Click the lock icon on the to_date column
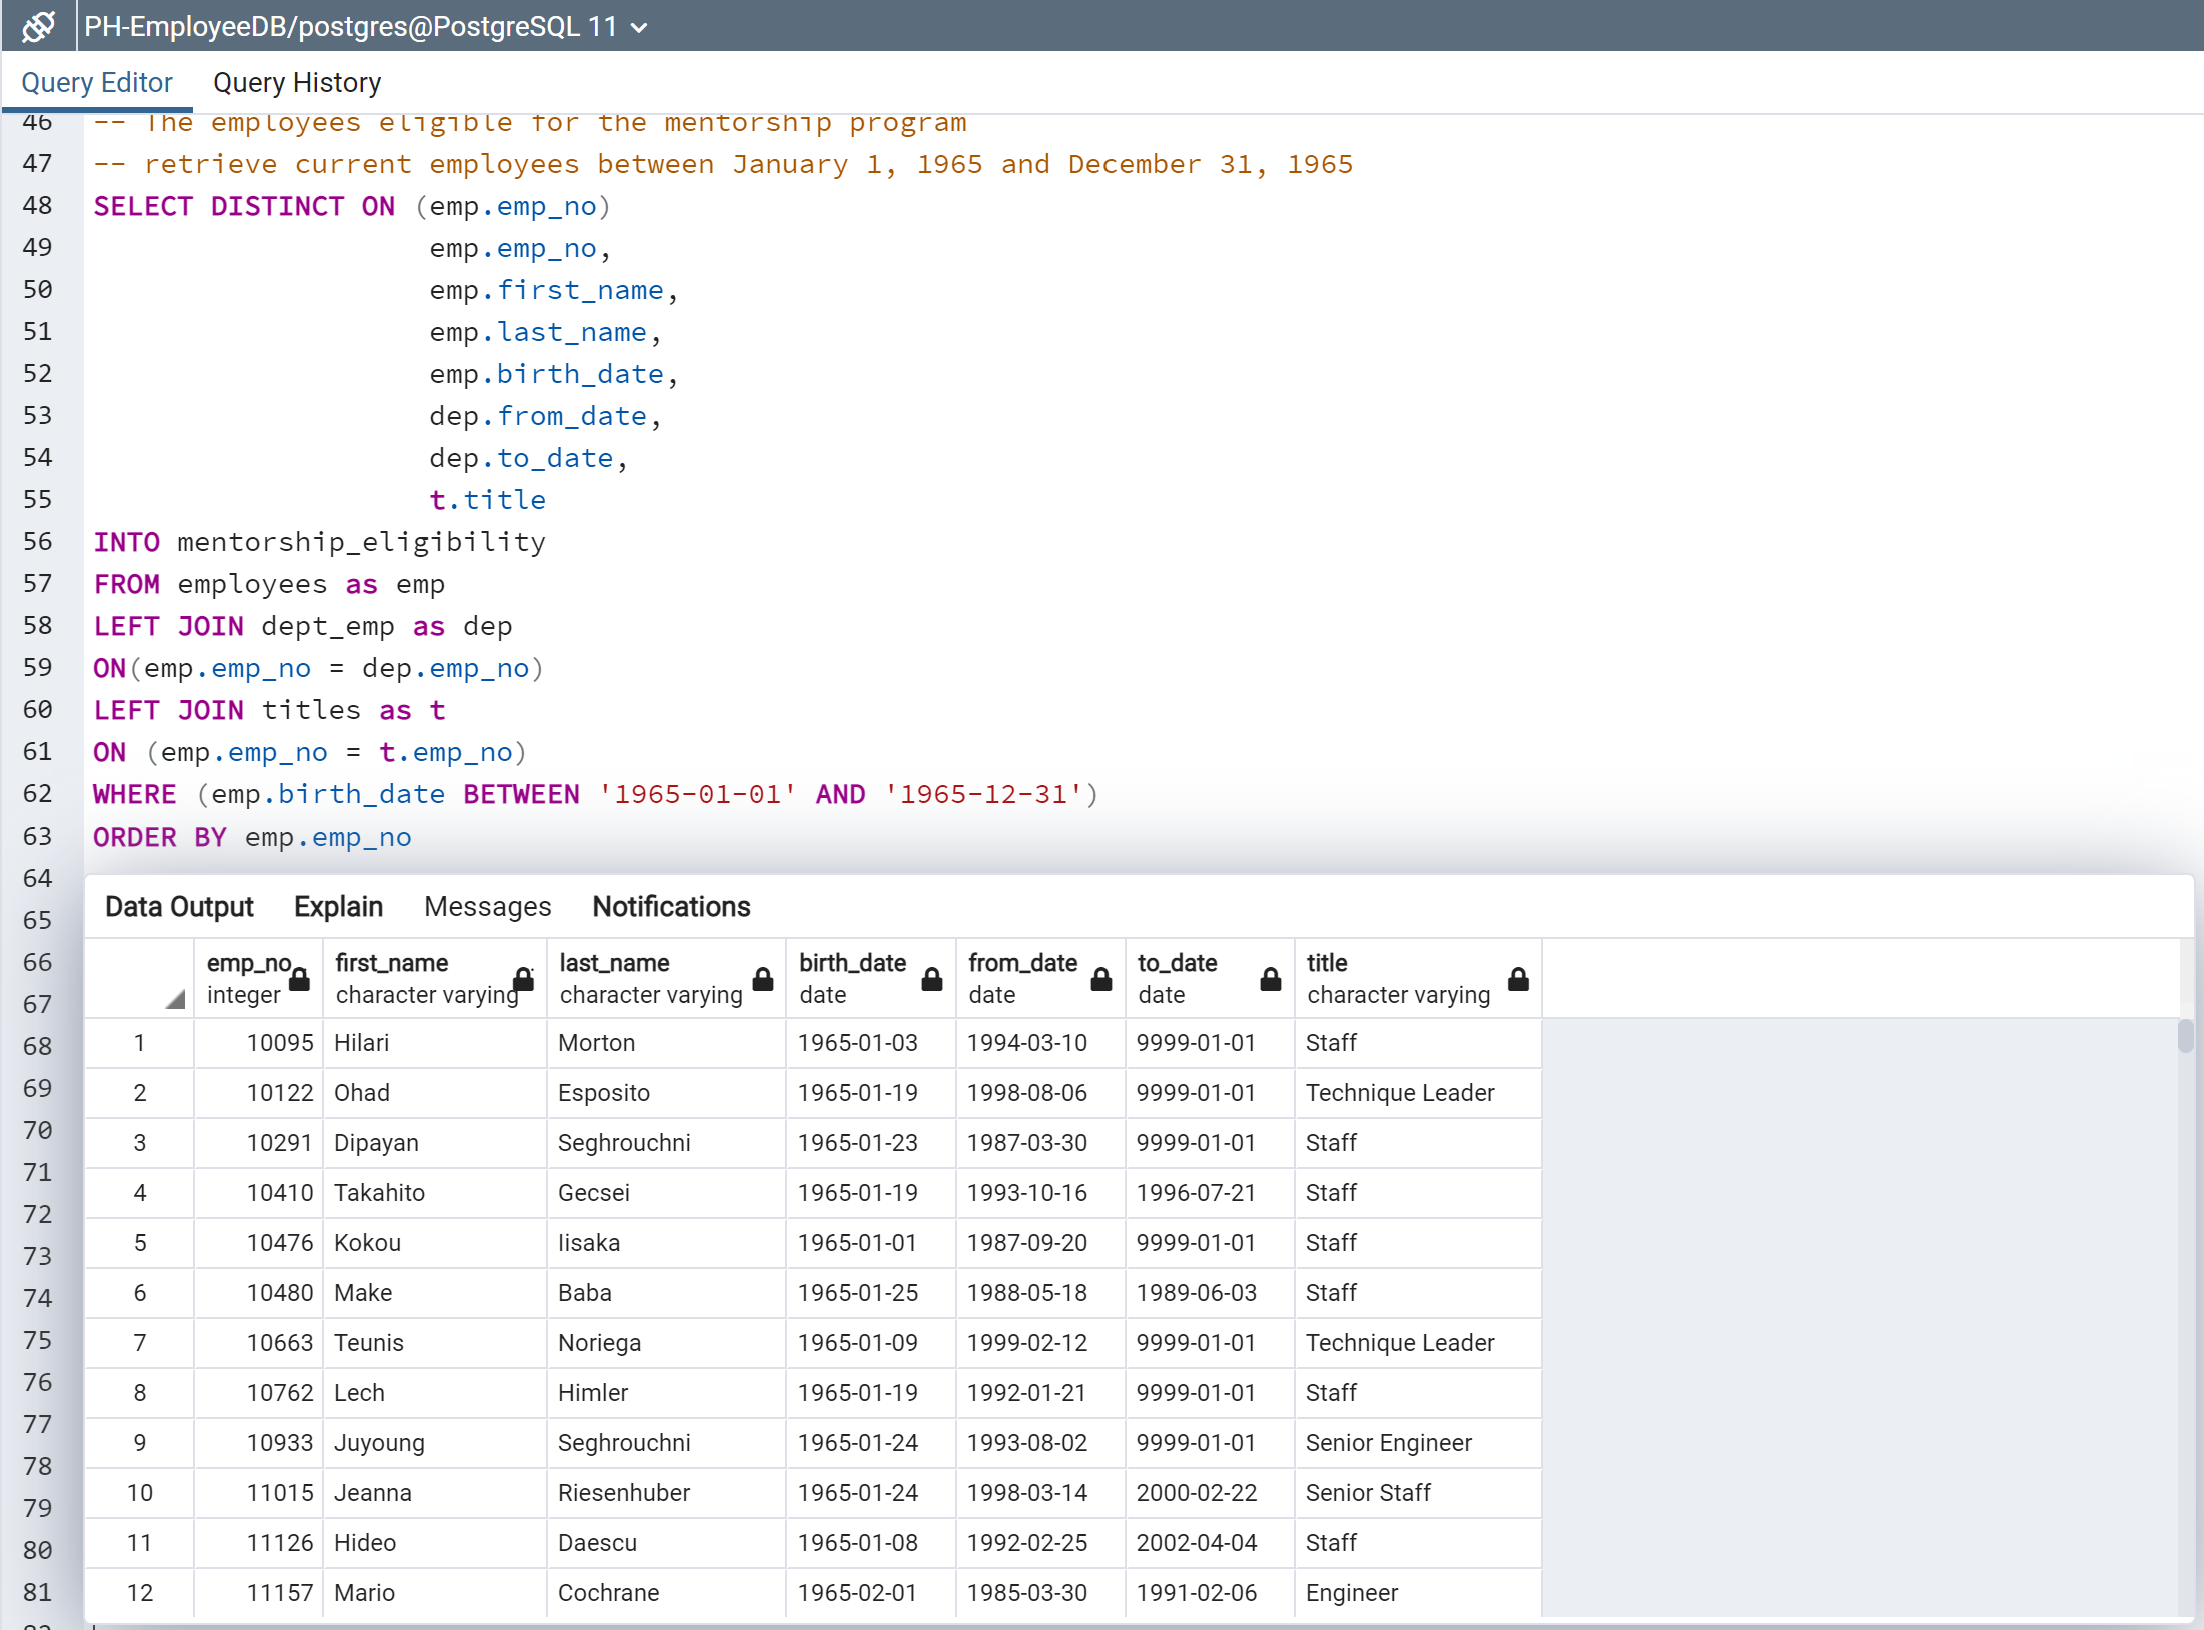The width and height of the screenshot is (2204, 1630). (1269, 982)
